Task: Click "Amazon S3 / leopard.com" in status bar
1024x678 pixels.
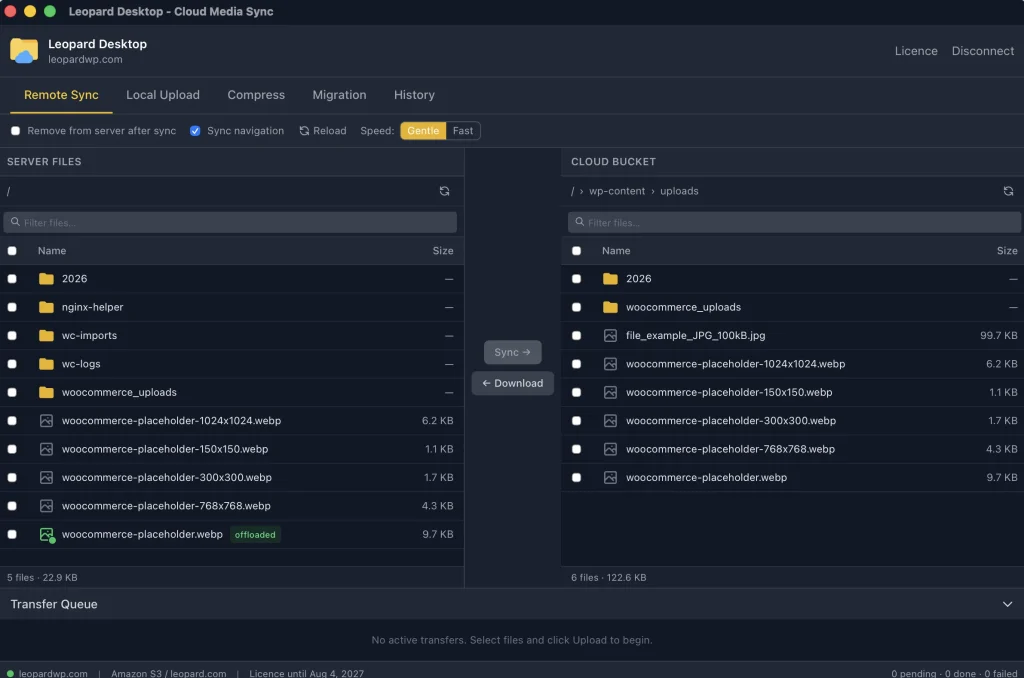Action: [168, 673]
